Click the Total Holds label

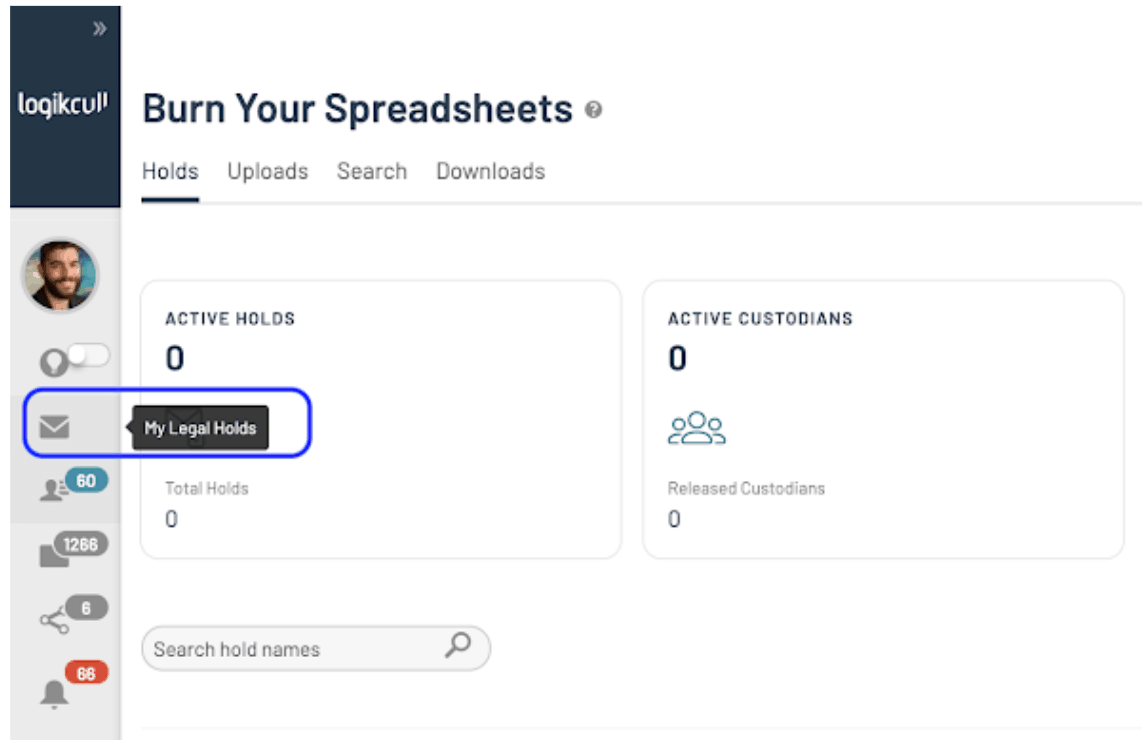207,488
